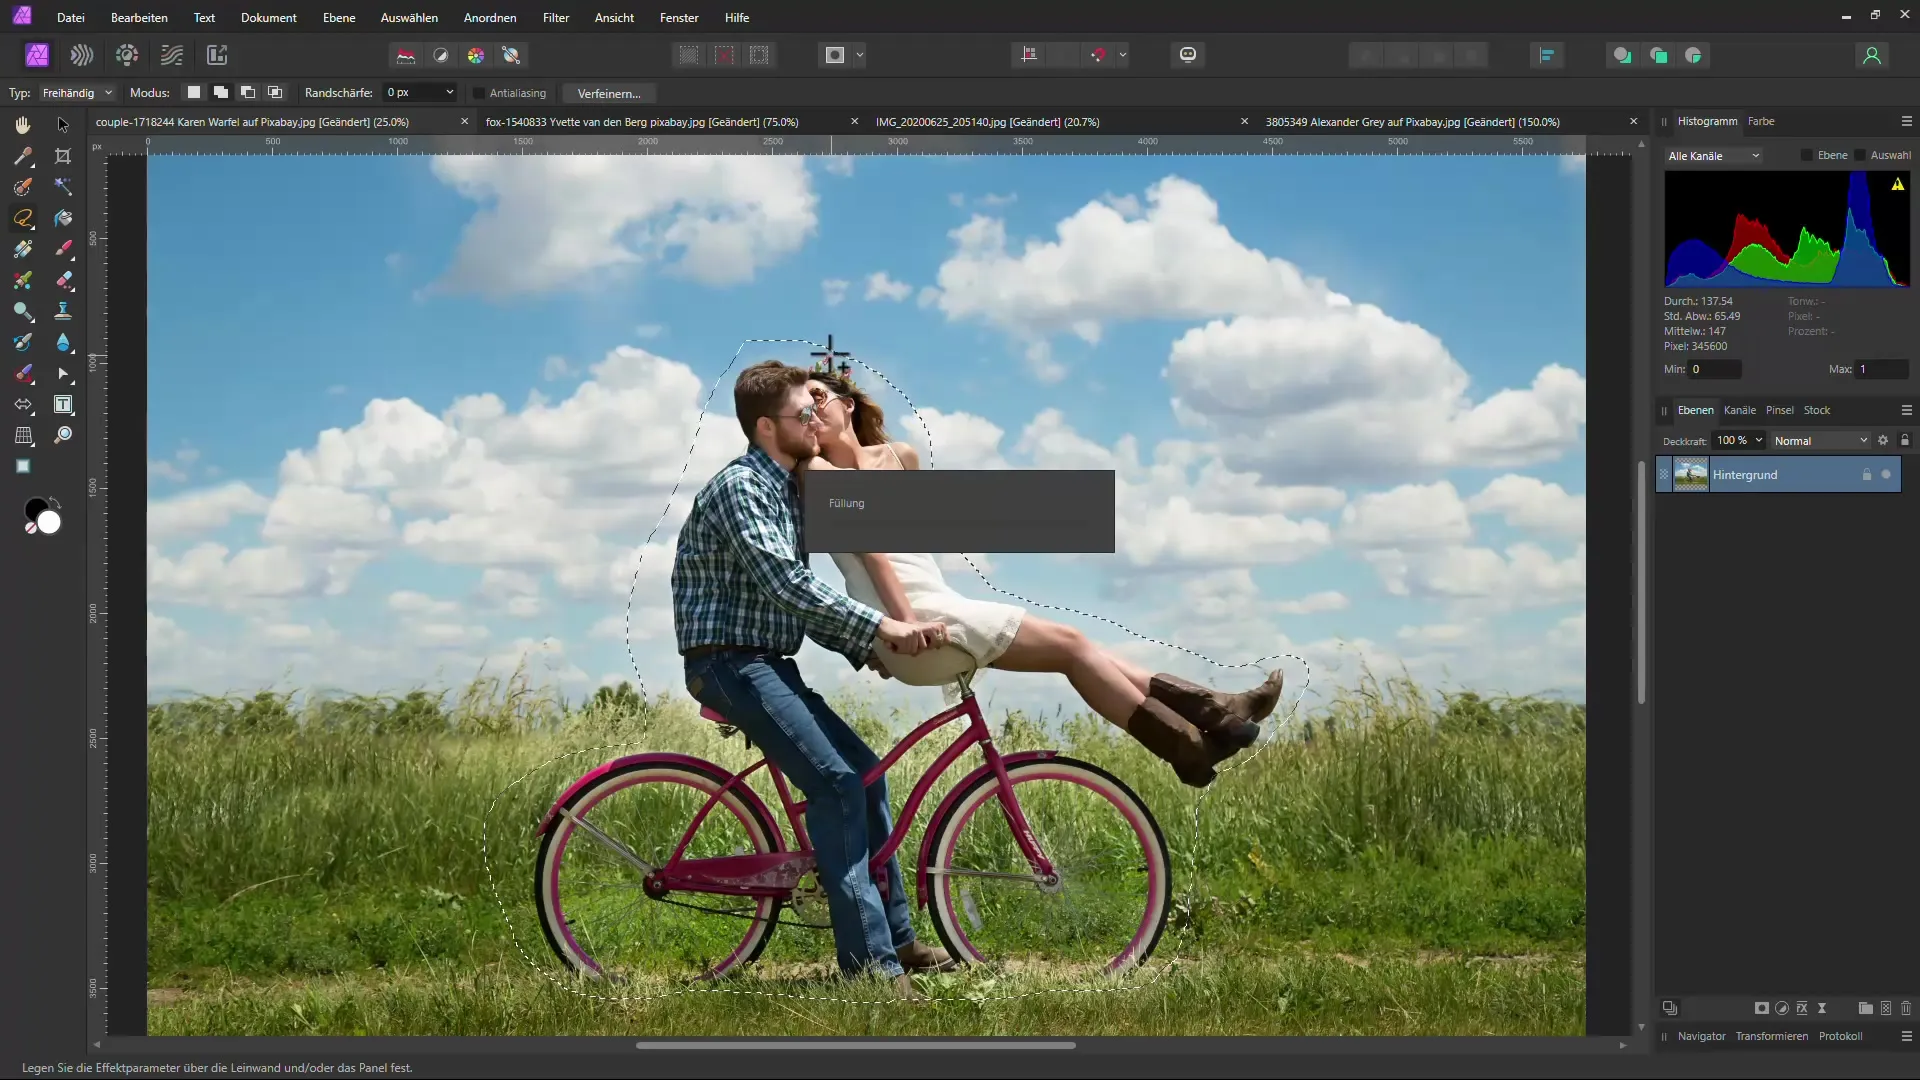This screenshot has height=1080, width=1920.
Task: Select the Flood Select magic wand tool
Action: tap(63, 187)
